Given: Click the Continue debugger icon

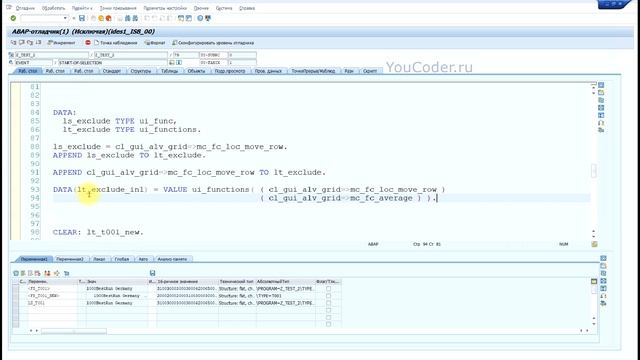Looking at the screenshot, I should coord(38,42).
